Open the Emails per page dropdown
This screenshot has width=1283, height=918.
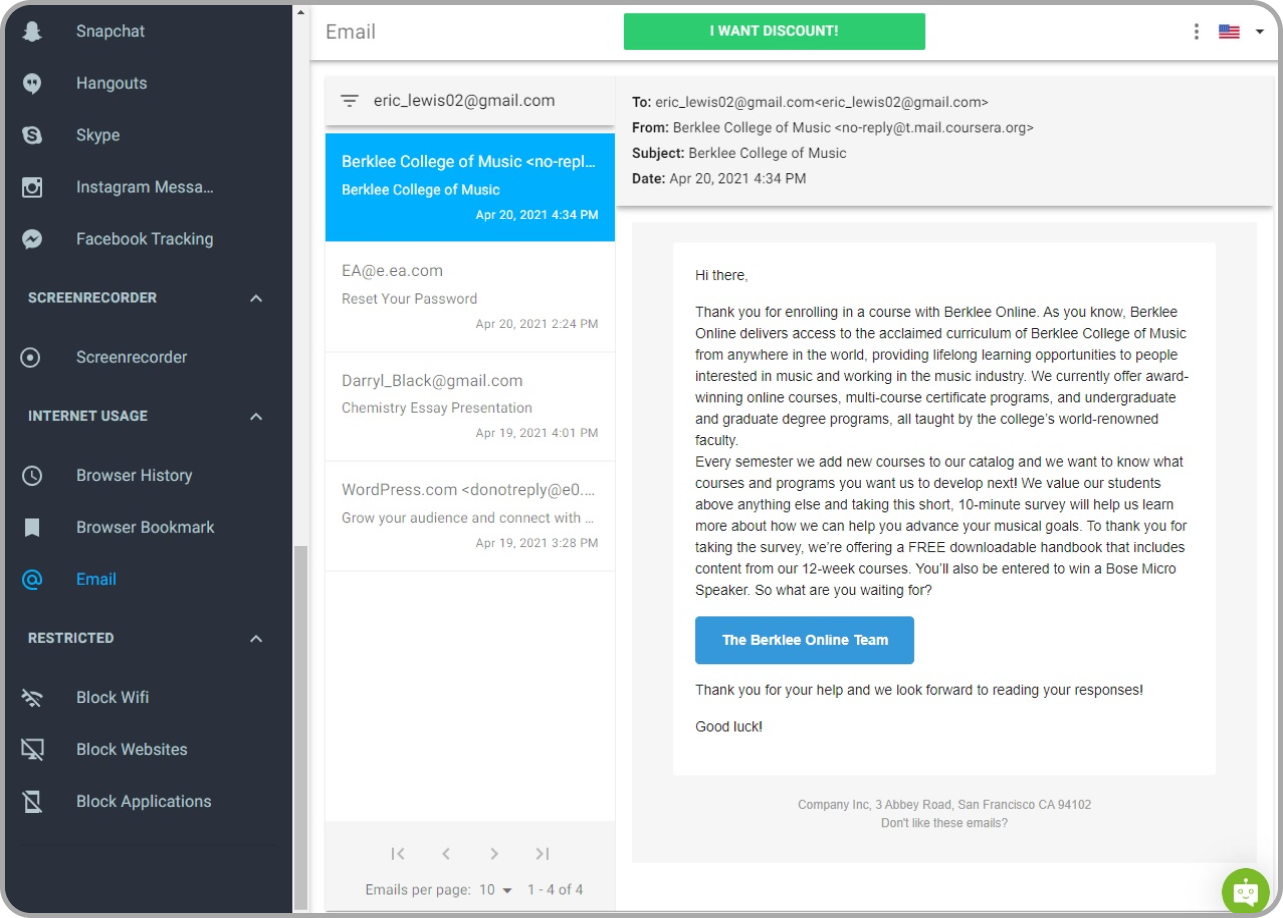click(495, 889)
